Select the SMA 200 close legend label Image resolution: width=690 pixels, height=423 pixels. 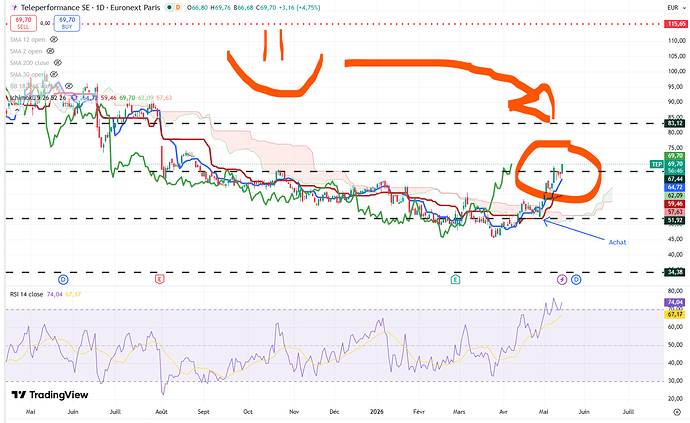[x=29, y=63]
